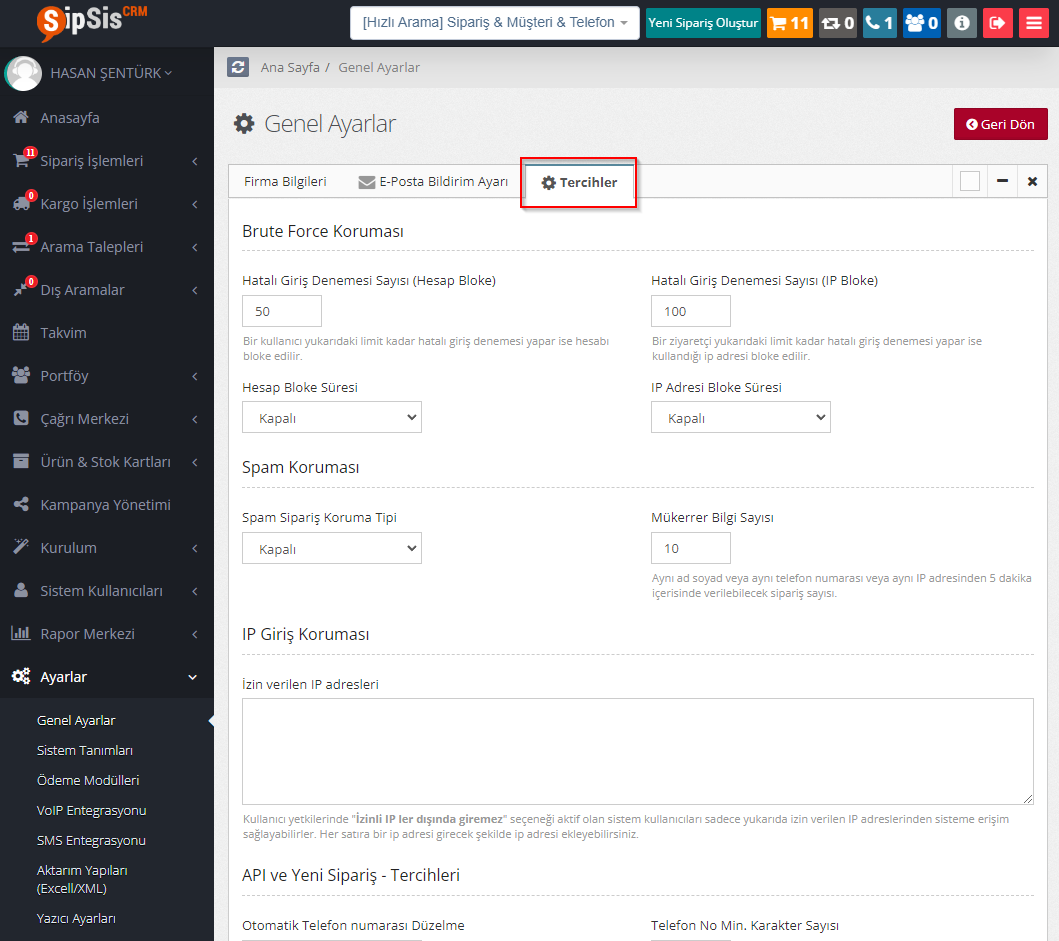Switch to the Firma Bilgileri tab
The image size is (1059, 941).
(x=285, y=182)
